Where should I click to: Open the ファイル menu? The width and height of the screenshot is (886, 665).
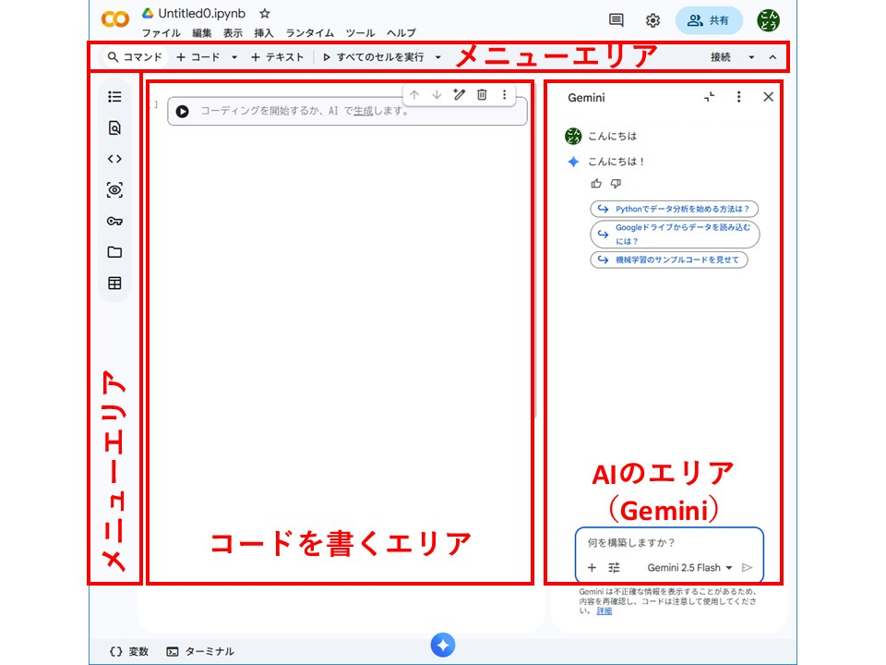pyautogui.click(x=161, y=33)
